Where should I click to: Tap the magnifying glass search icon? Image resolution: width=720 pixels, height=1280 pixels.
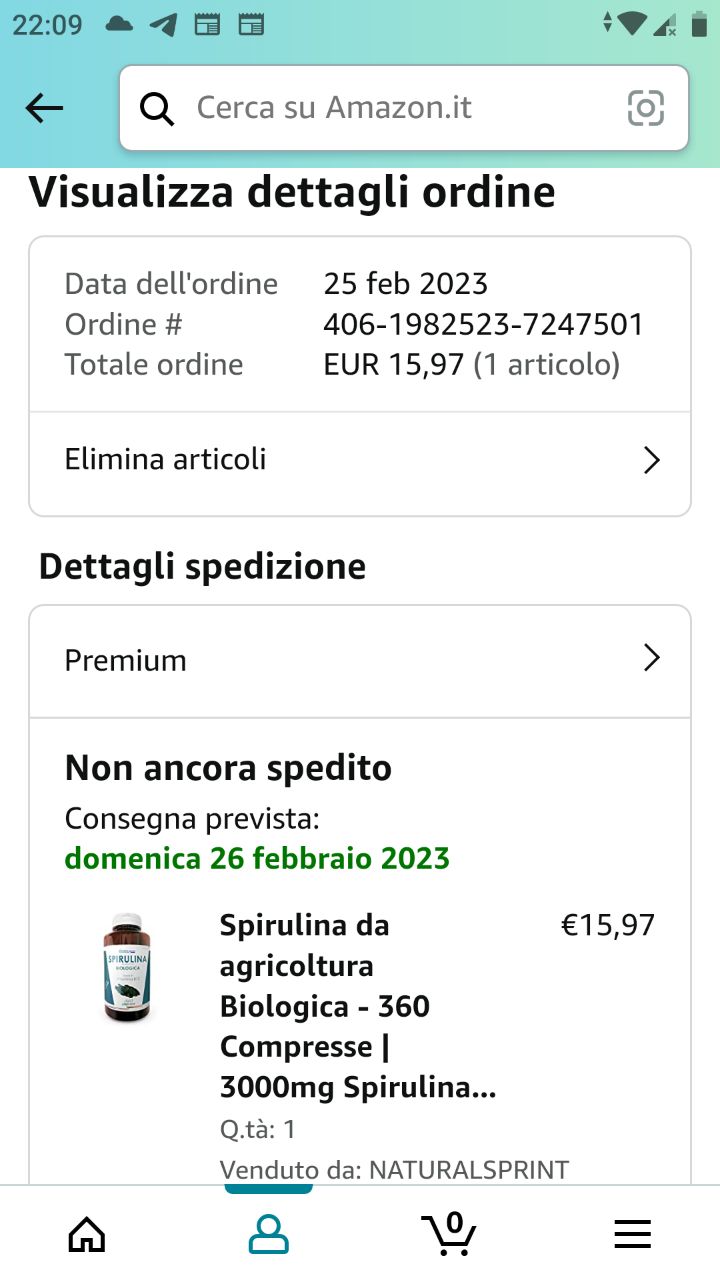[156, 108]
